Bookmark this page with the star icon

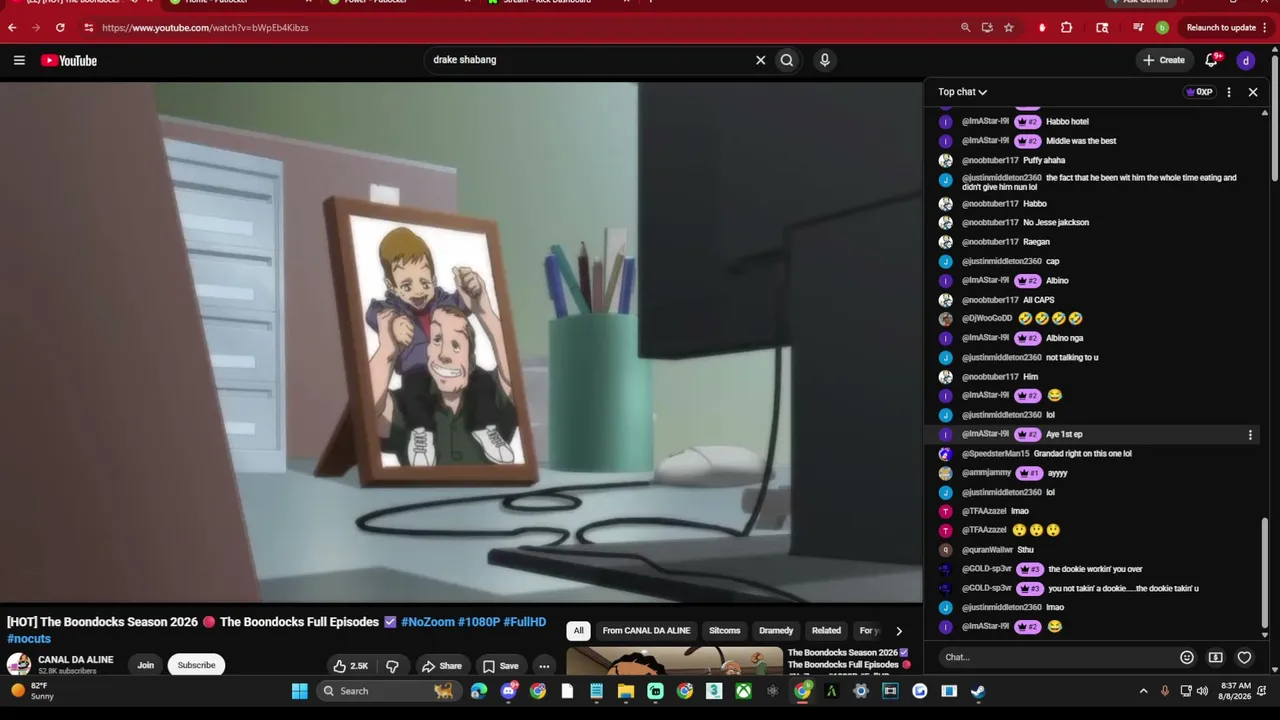tap(1009, 28)
